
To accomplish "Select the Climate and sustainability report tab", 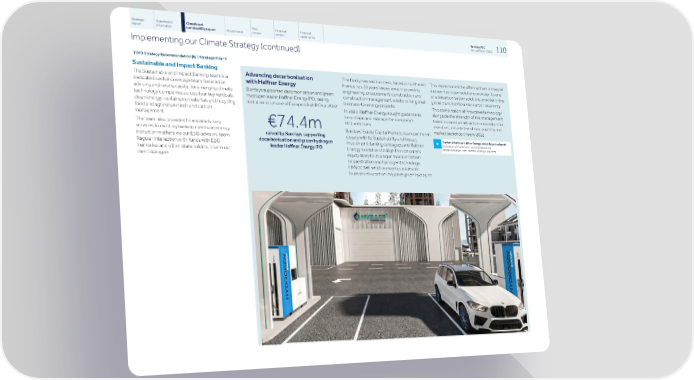I will pos(203,26).
